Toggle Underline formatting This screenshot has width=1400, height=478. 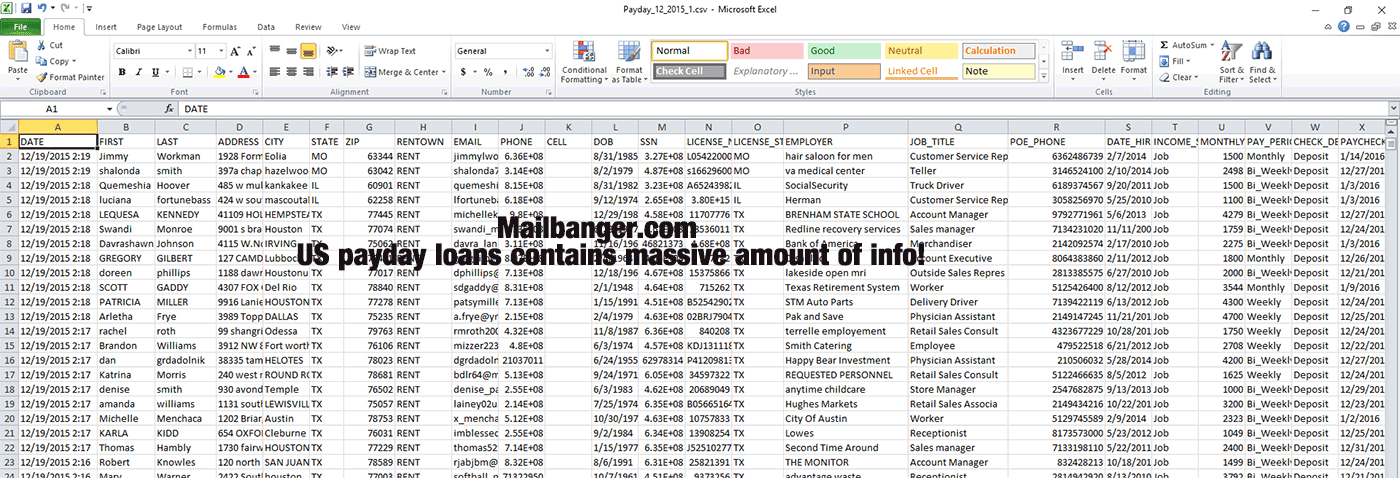coord(155,72)
